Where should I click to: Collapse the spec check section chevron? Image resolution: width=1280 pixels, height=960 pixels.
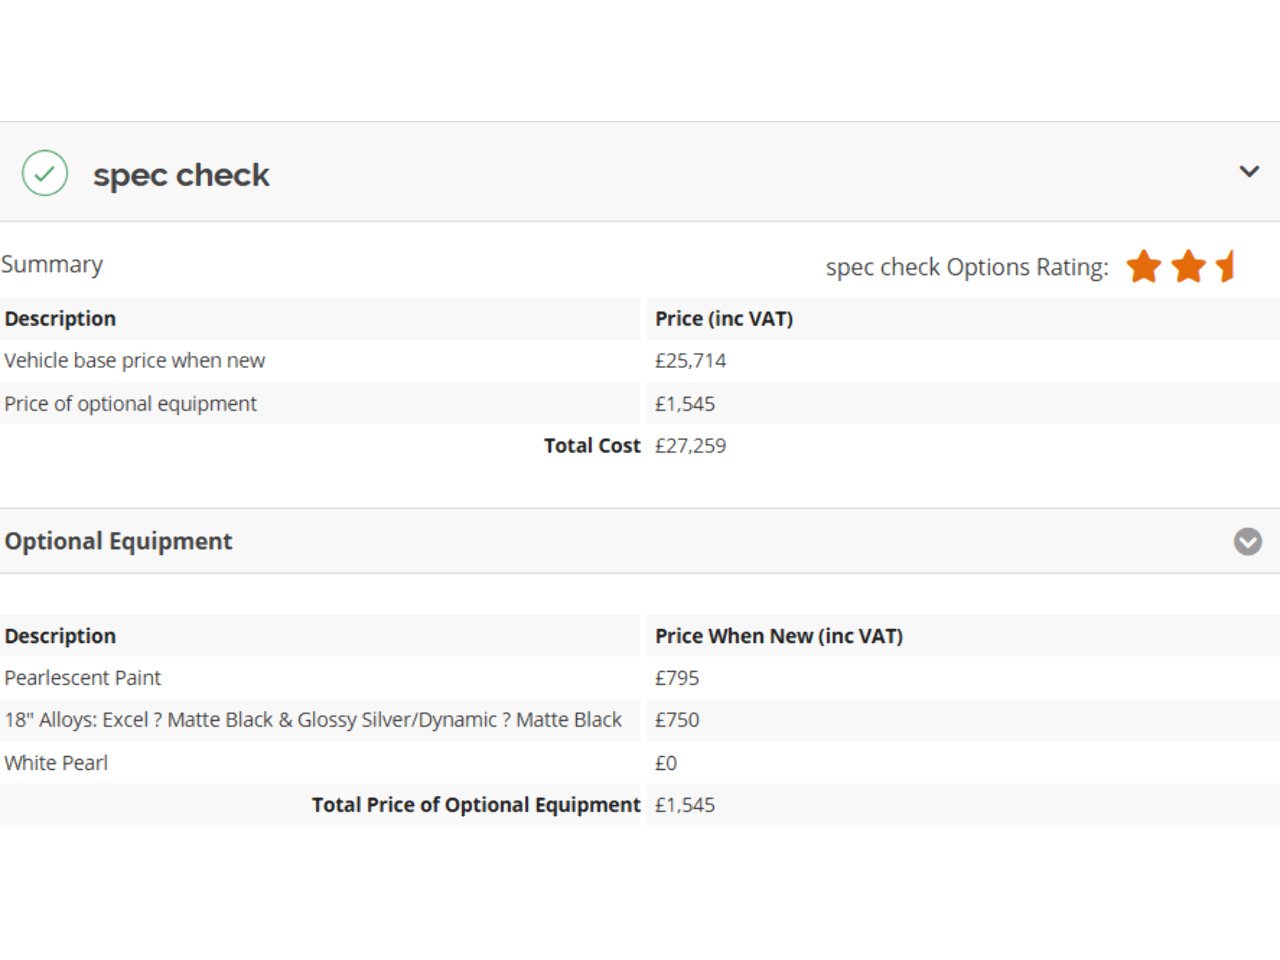(x=1249, y=171)
